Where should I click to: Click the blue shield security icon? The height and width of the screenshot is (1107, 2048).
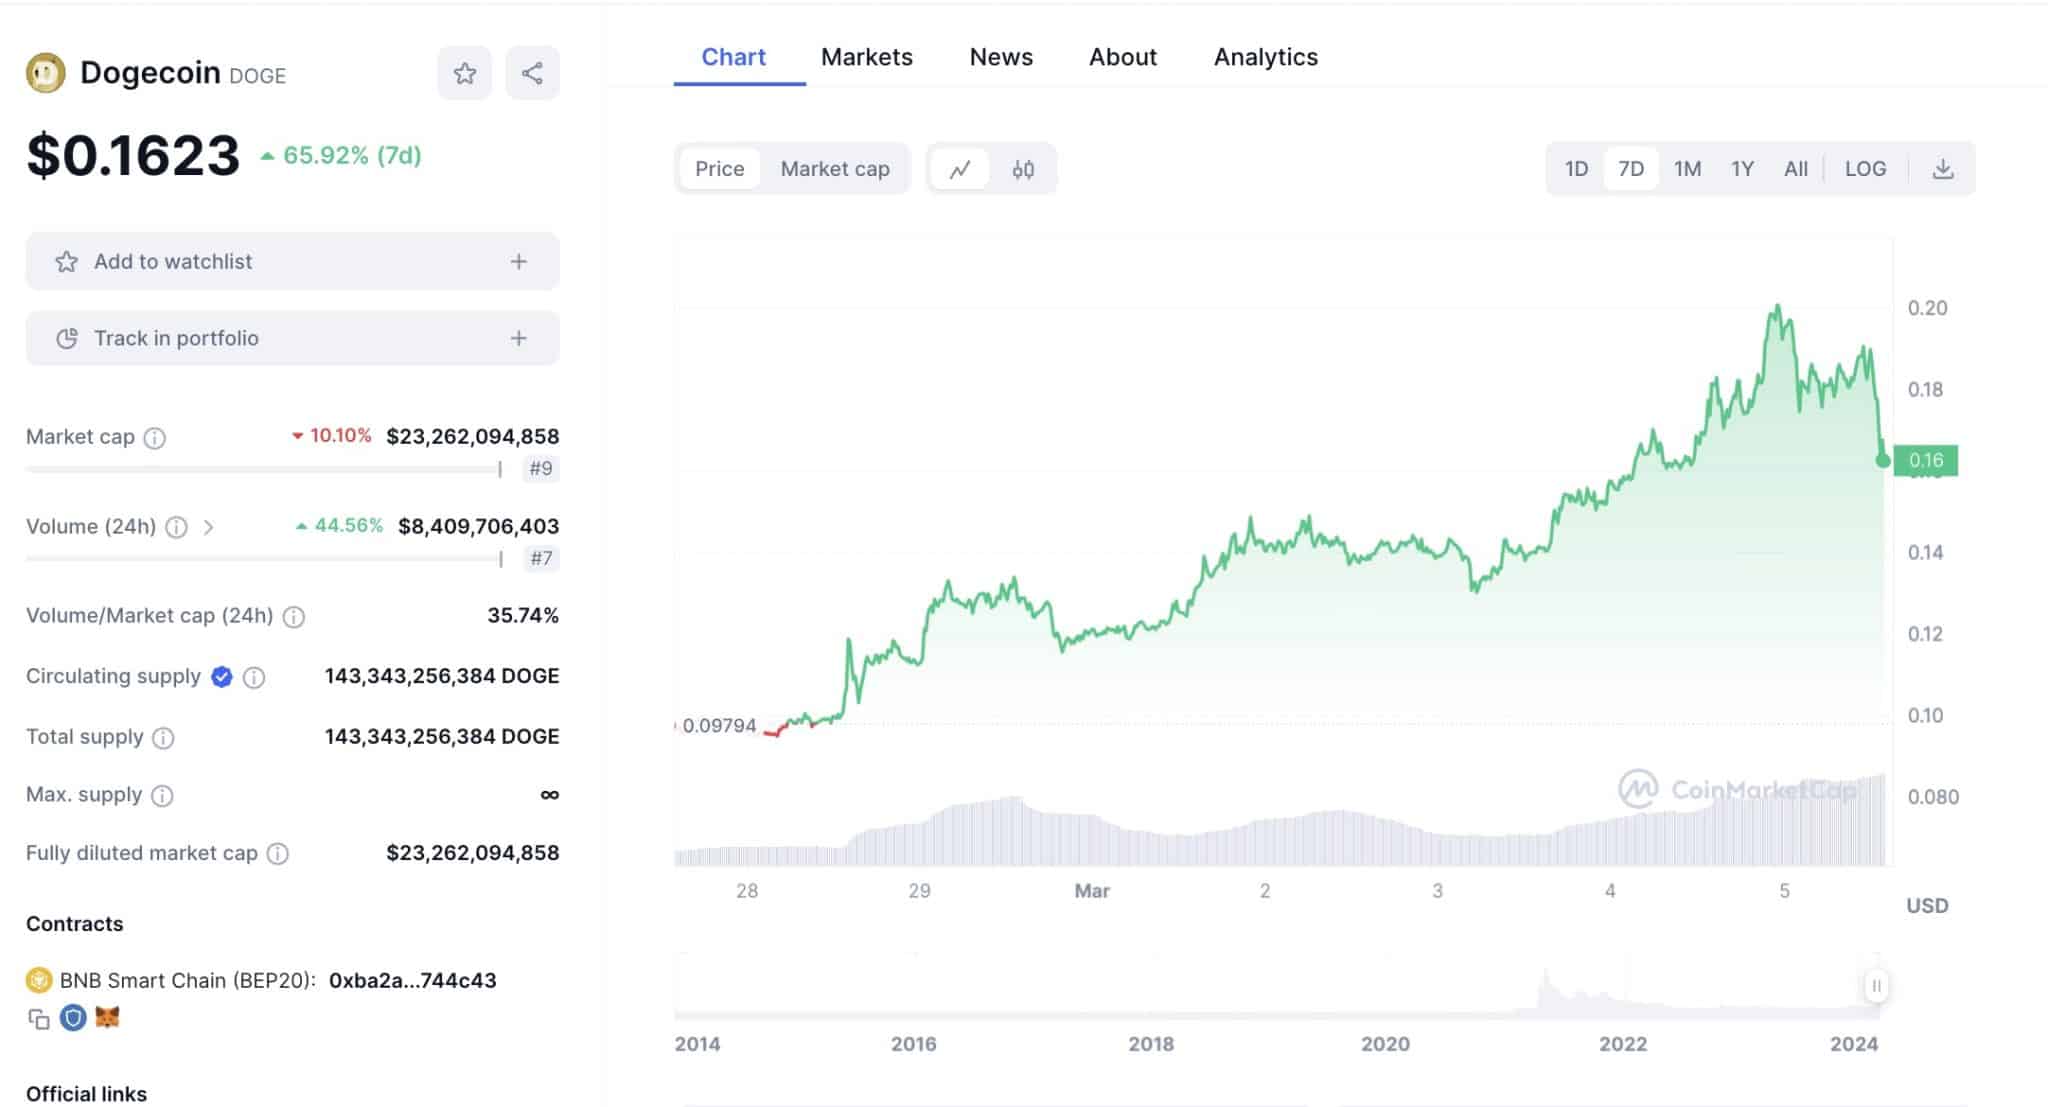coord(73,1018)
